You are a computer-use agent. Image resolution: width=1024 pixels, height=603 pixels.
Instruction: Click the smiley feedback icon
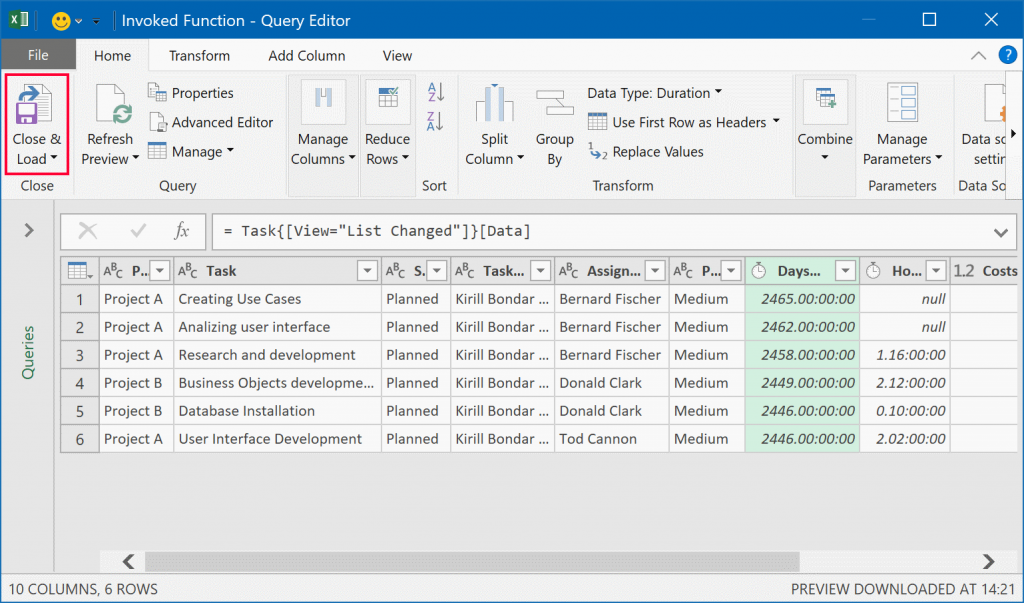tap(61, 21)
